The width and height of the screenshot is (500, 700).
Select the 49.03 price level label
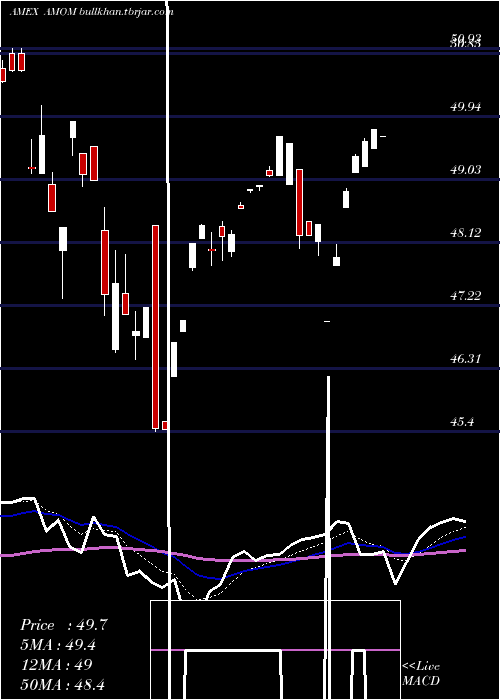[x=466, y=170]
